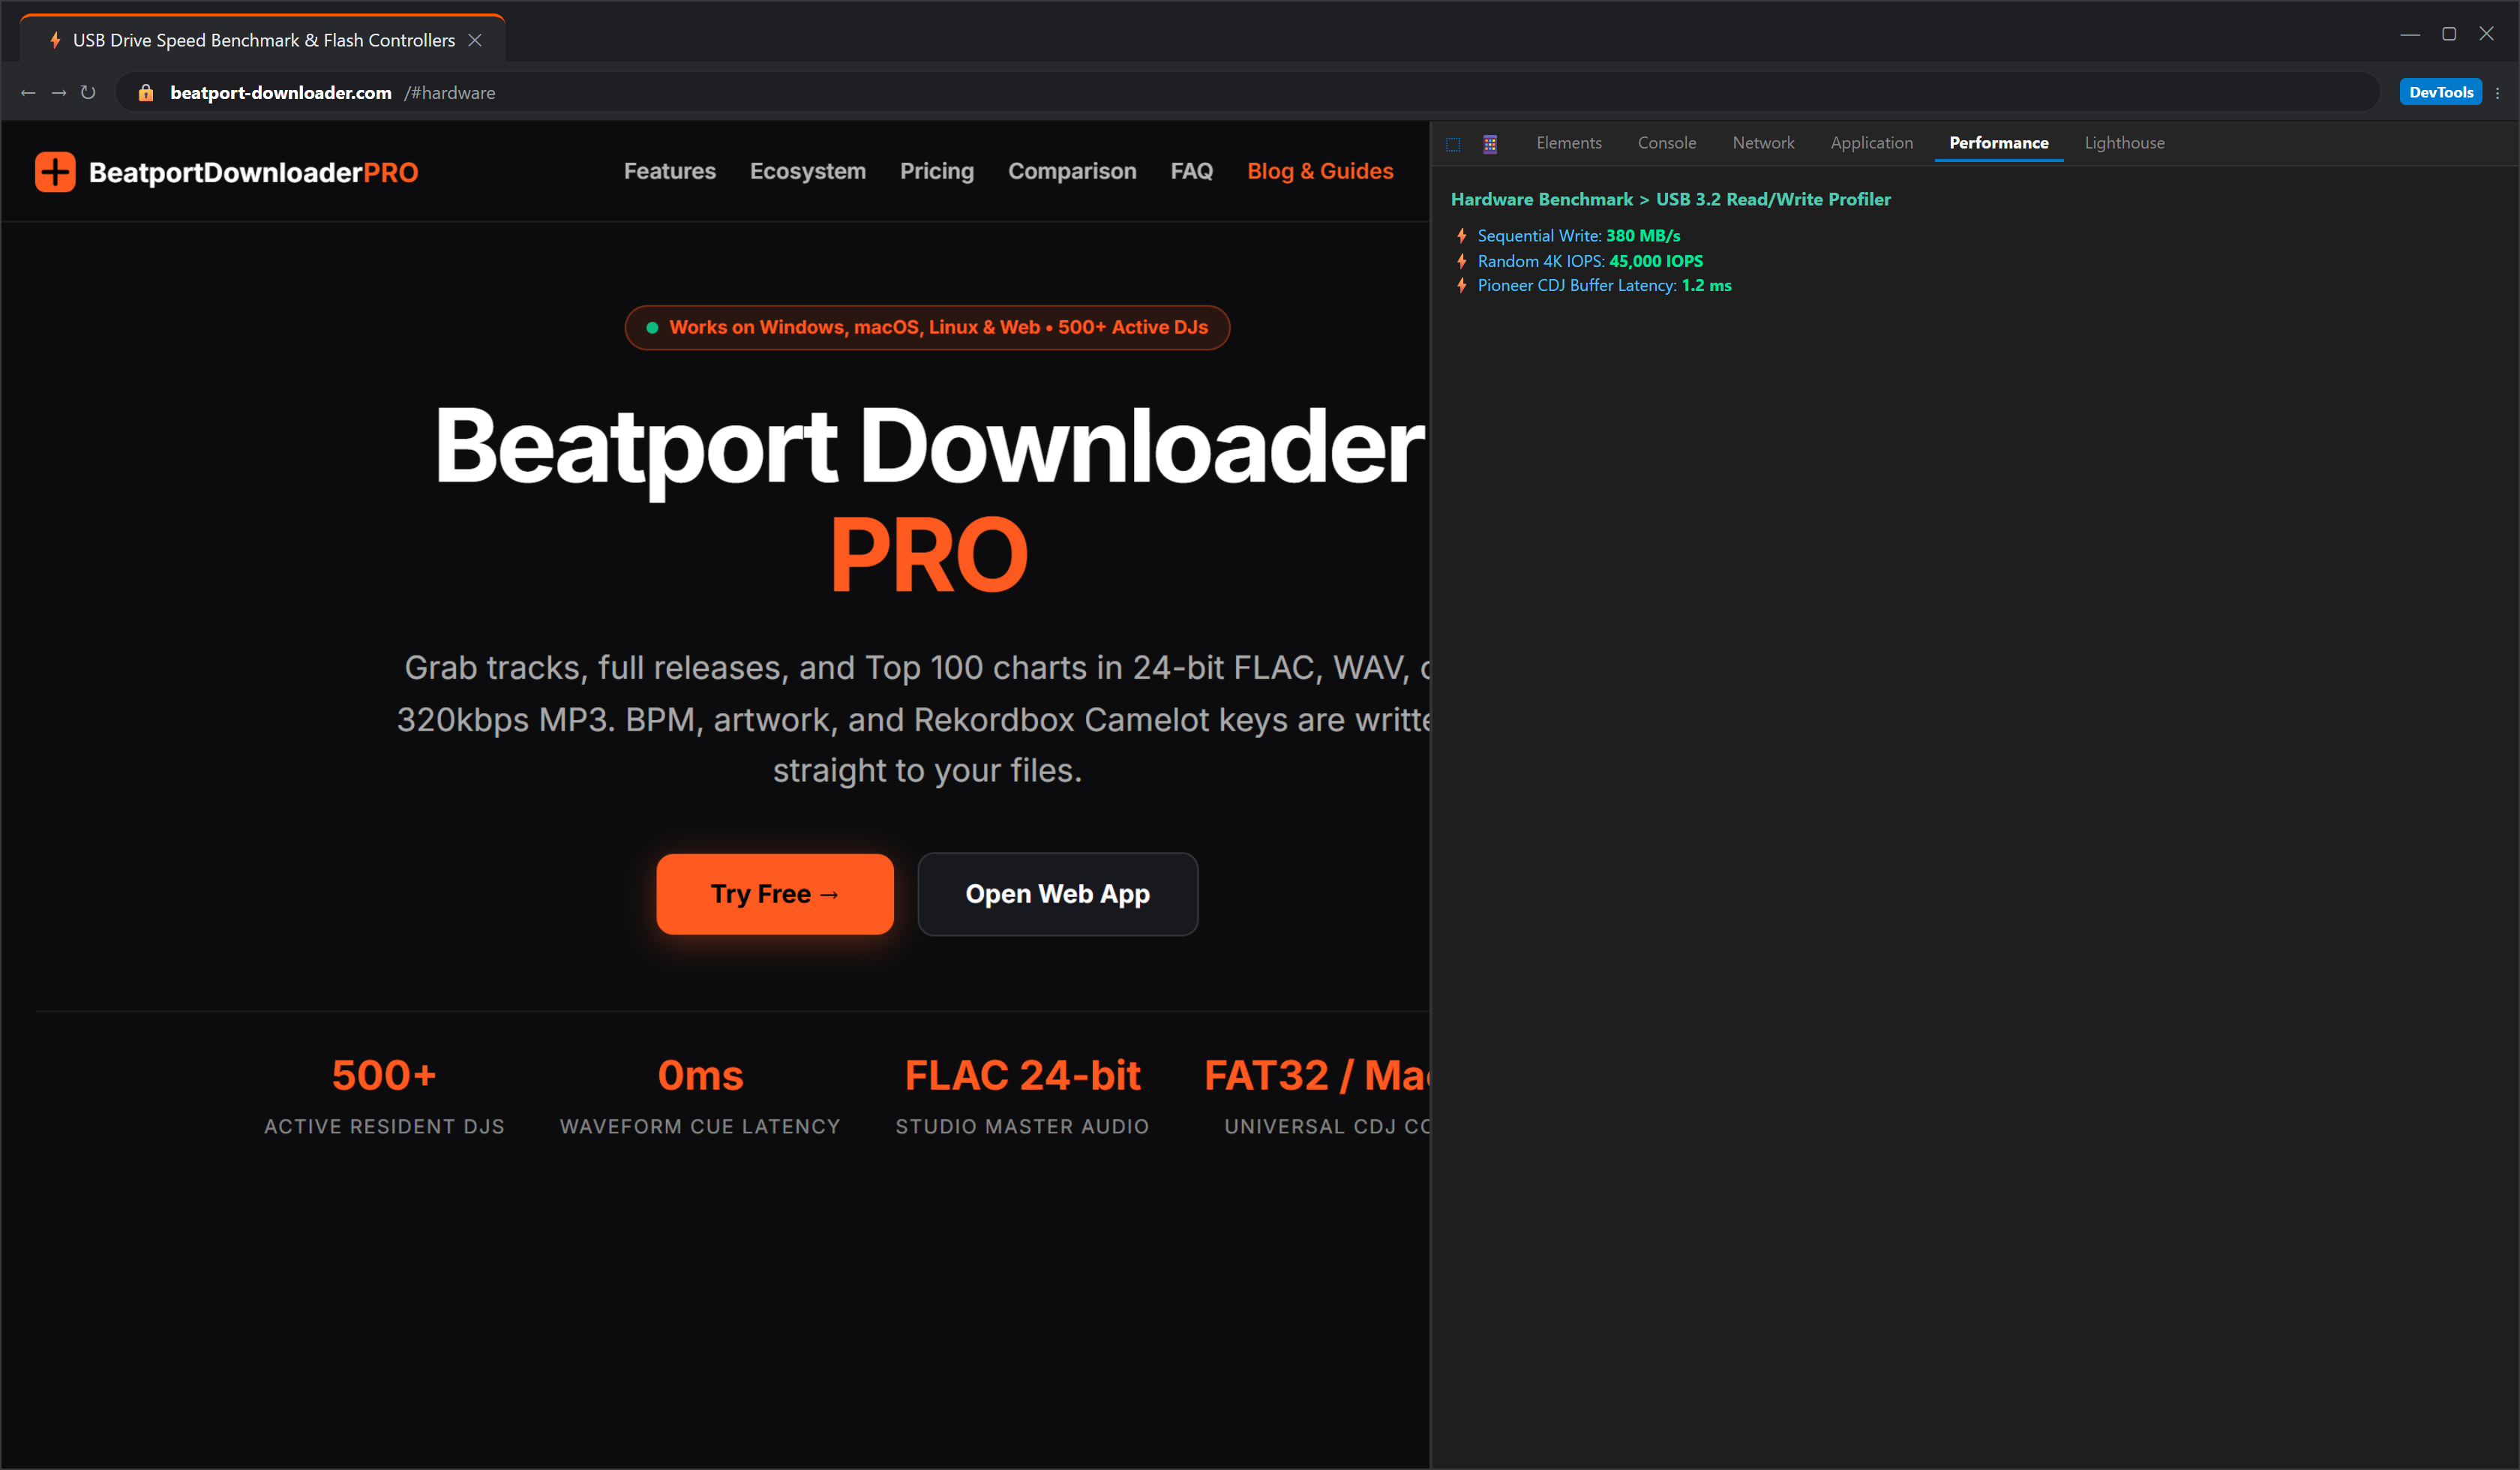Open the Elements tab in DevTools
This screenshot has width=2520, height=1470.
point(1568,143)
